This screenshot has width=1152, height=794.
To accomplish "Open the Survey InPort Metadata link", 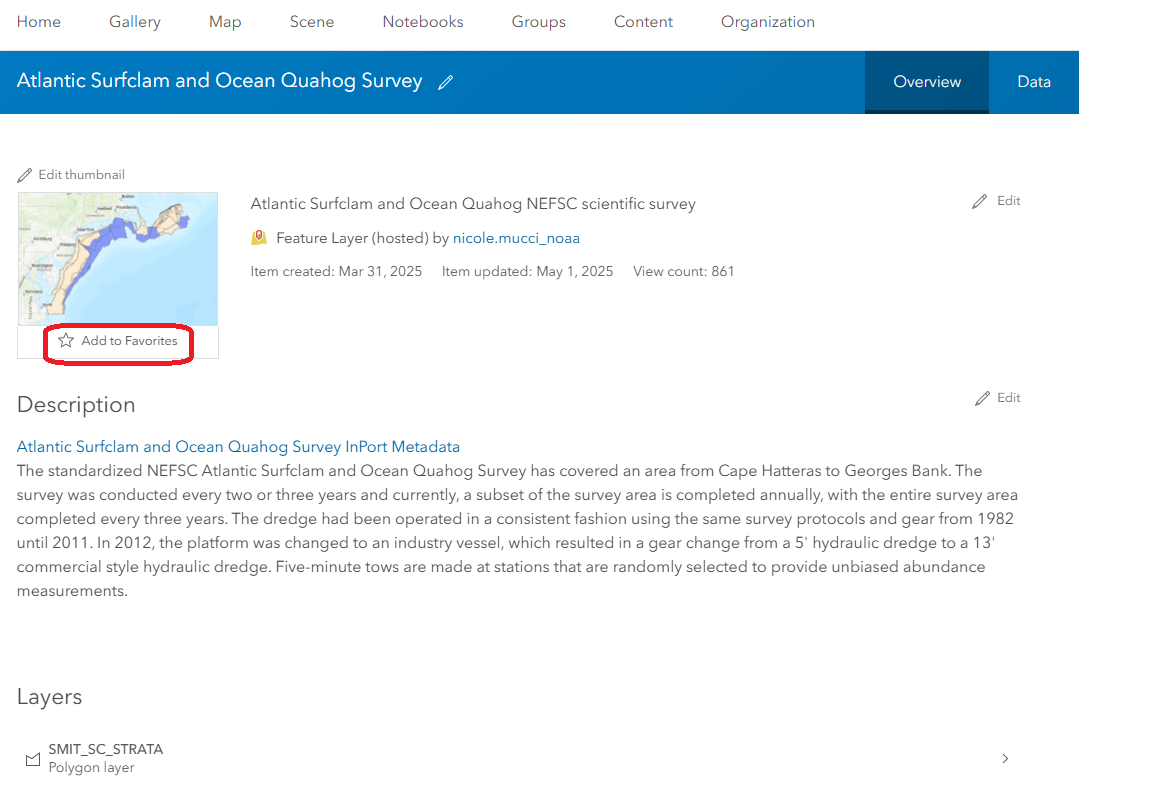I will (238, 447).
